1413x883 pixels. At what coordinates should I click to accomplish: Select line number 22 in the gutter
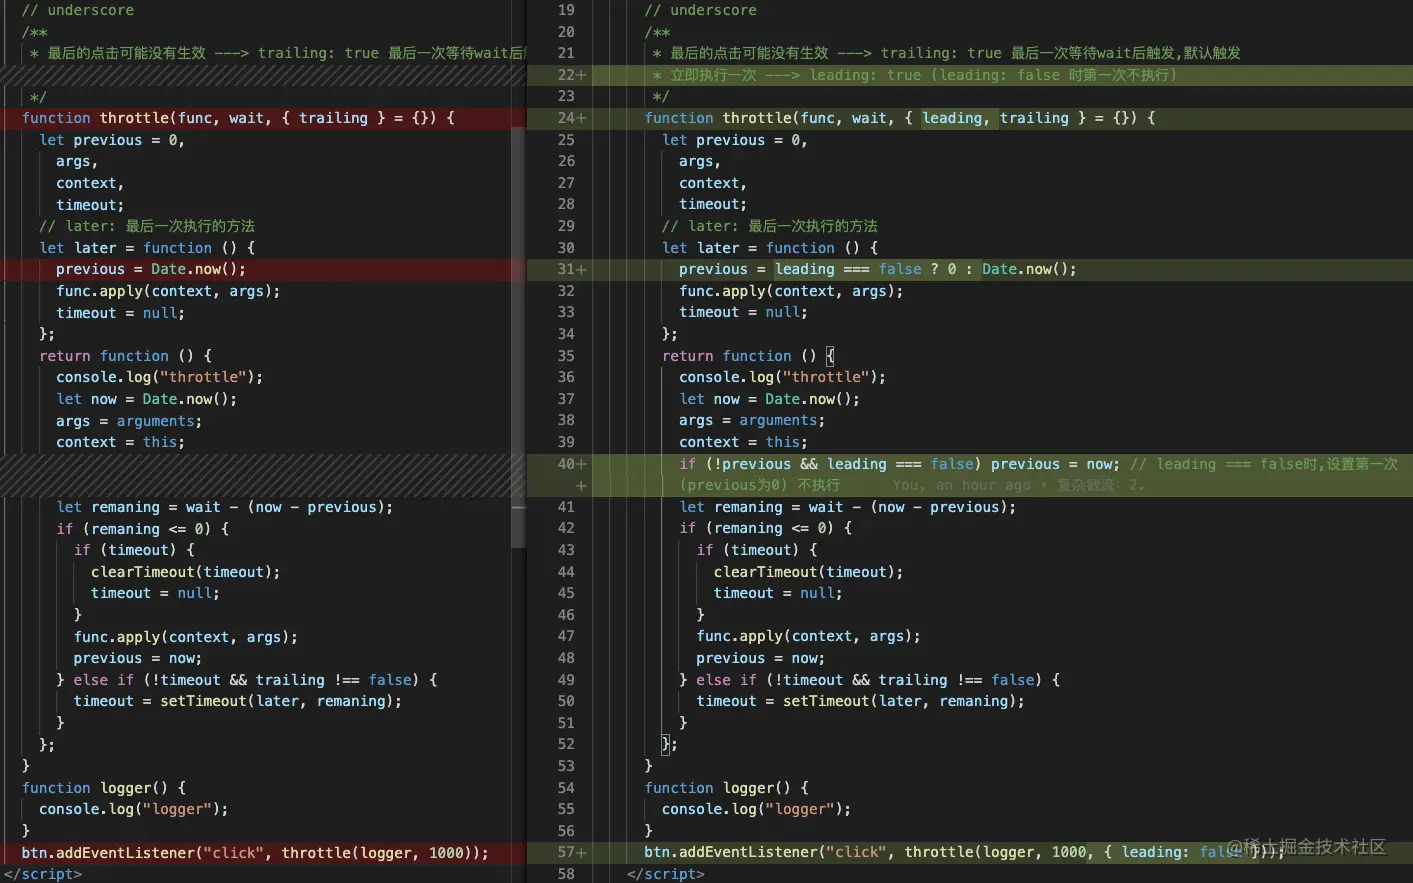click(566, 75)
